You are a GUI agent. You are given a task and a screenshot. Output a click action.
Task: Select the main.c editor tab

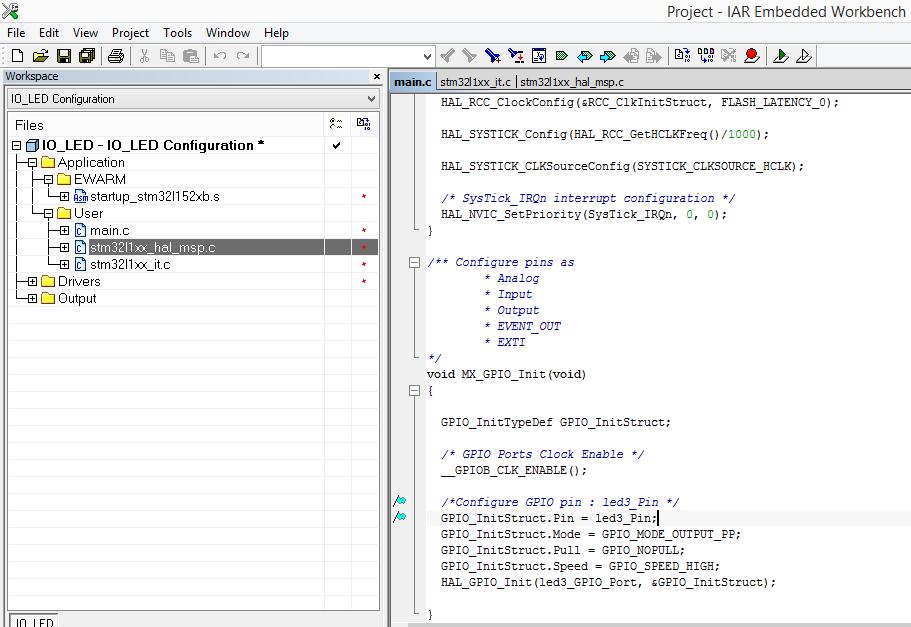(x=413, y=82)
